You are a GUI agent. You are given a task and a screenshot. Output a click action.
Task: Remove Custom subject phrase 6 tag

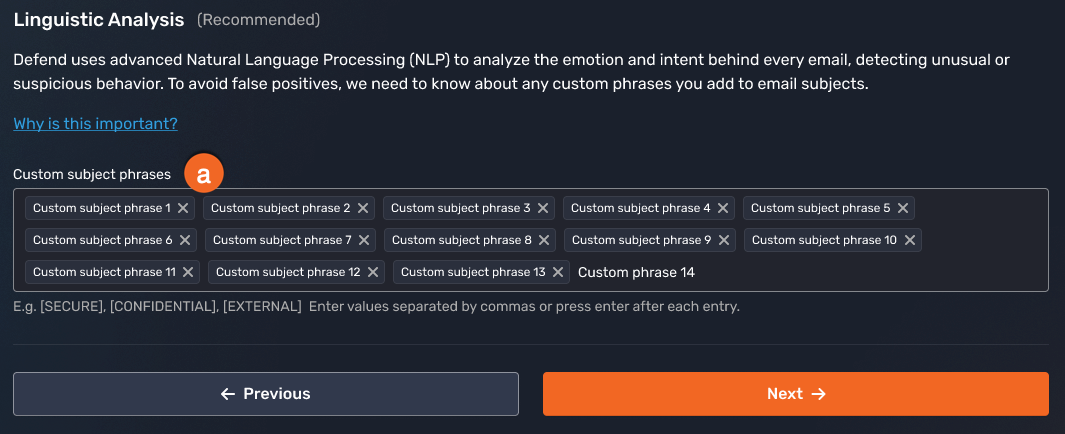coord(185,240)
